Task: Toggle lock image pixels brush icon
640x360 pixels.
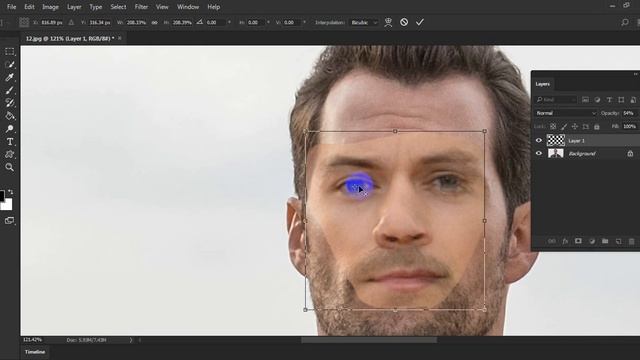Action: [x=564, y=127]
